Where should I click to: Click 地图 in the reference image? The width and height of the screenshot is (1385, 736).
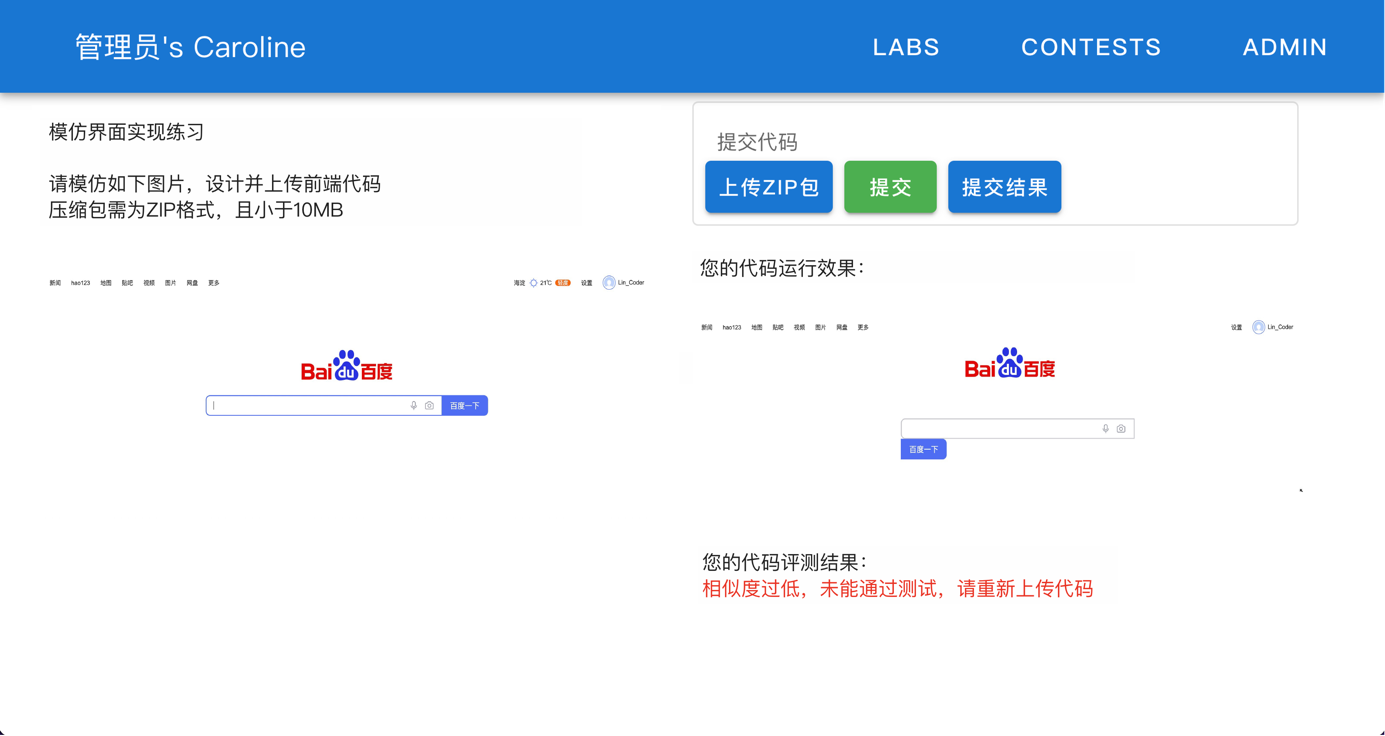(x=106, y=283)
